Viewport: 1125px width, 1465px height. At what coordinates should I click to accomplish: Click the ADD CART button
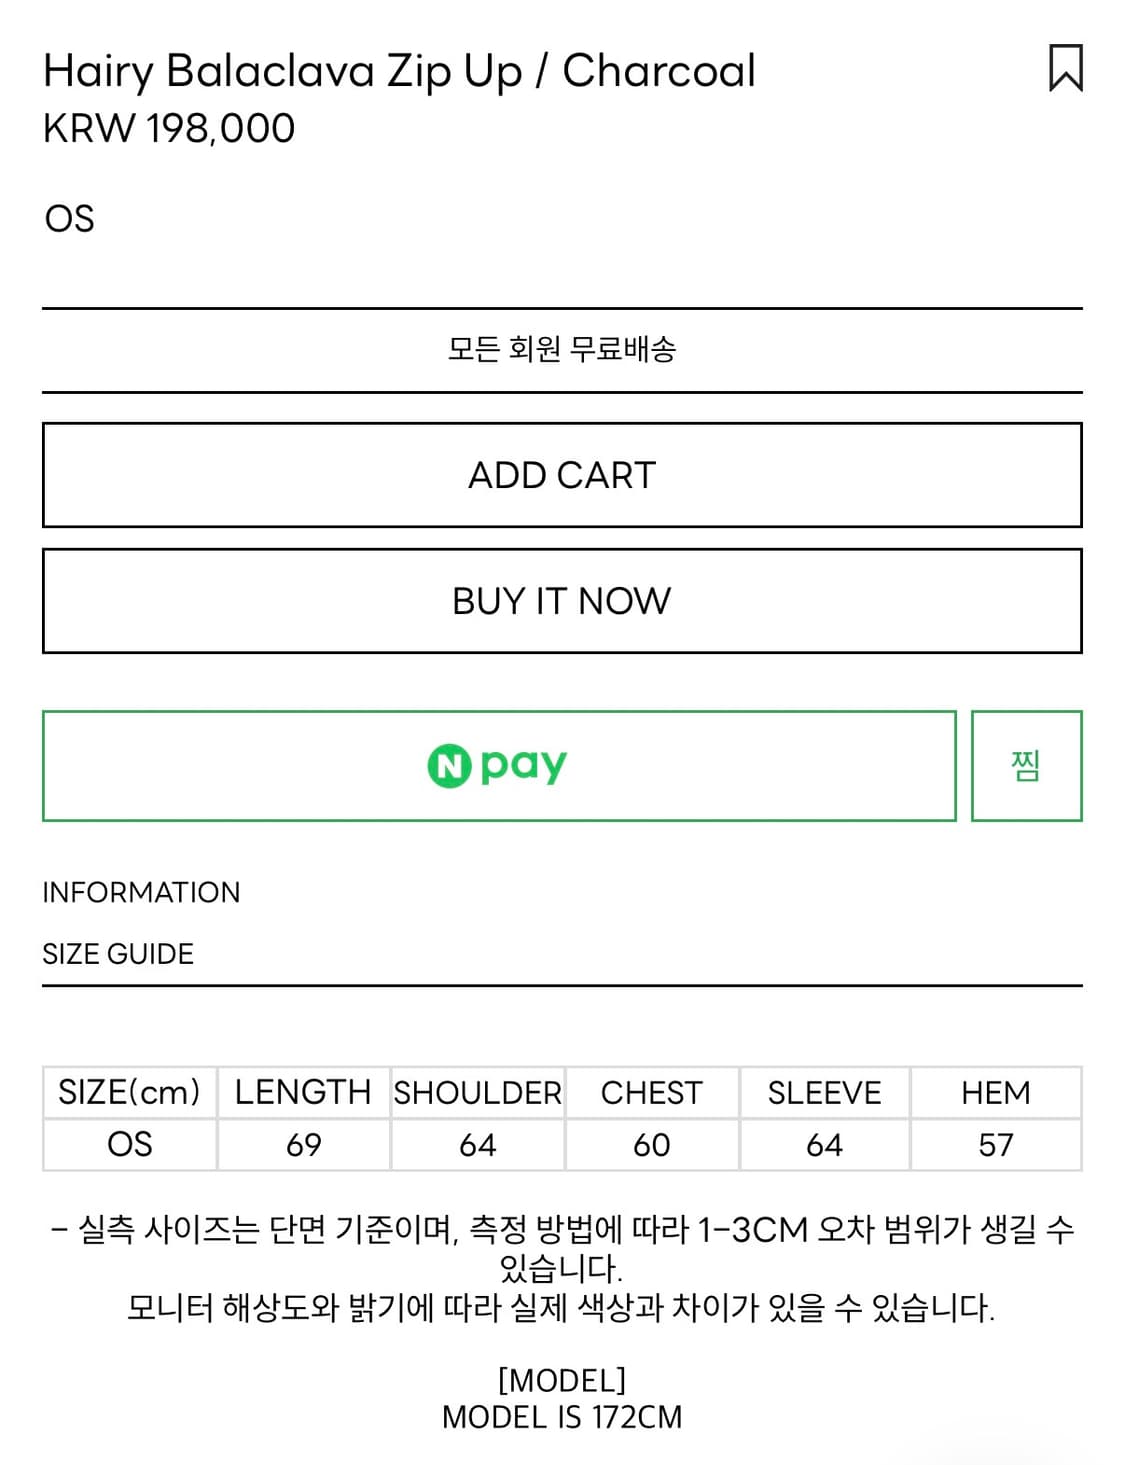pos(562,475)
